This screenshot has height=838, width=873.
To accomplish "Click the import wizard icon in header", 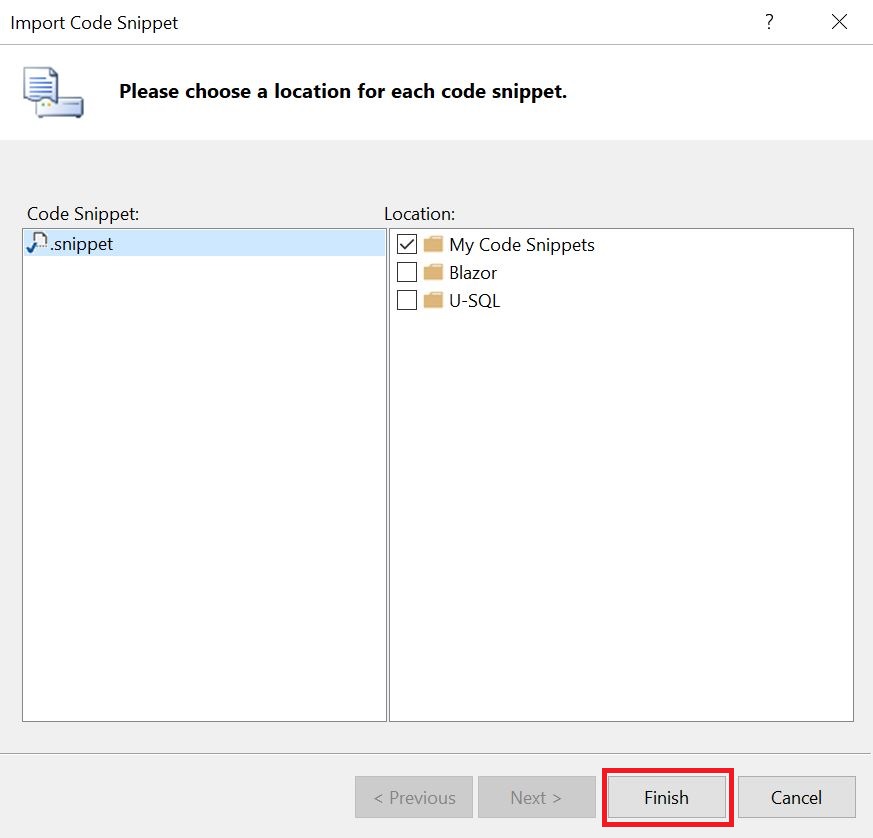I will click(x=53, y=93).
